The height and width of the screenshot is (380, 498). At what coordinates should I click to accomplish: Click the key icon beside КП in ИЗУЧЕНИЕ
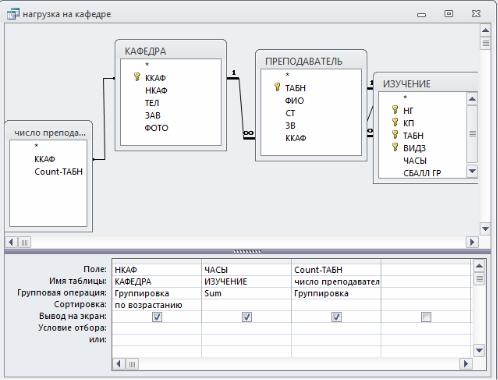pos(395,122)
